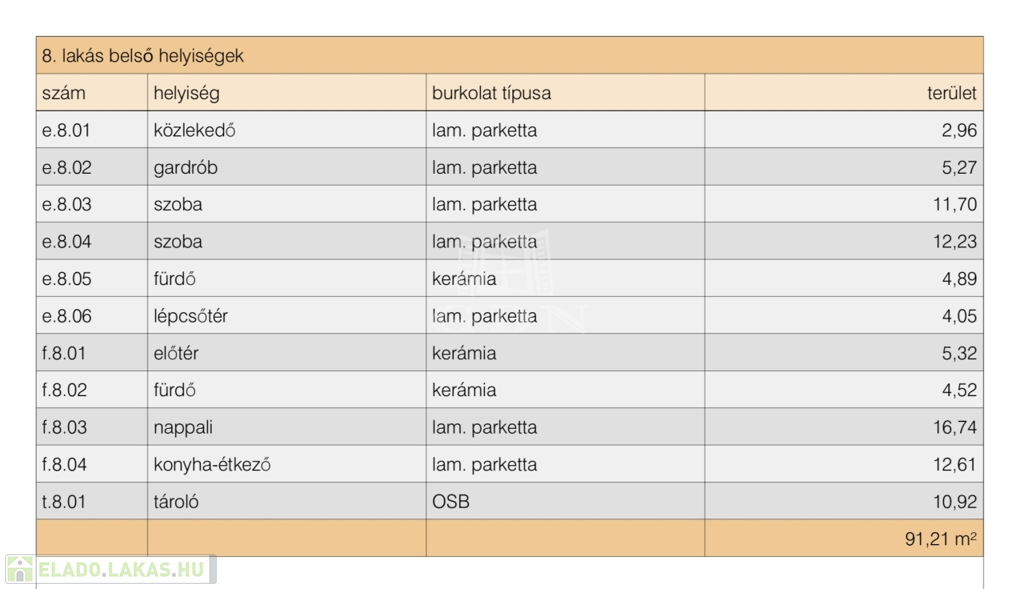The height and width of the screenshot is (589, 1024).
Task: Select the "OSB" floor covering cell
Action: 450,501
